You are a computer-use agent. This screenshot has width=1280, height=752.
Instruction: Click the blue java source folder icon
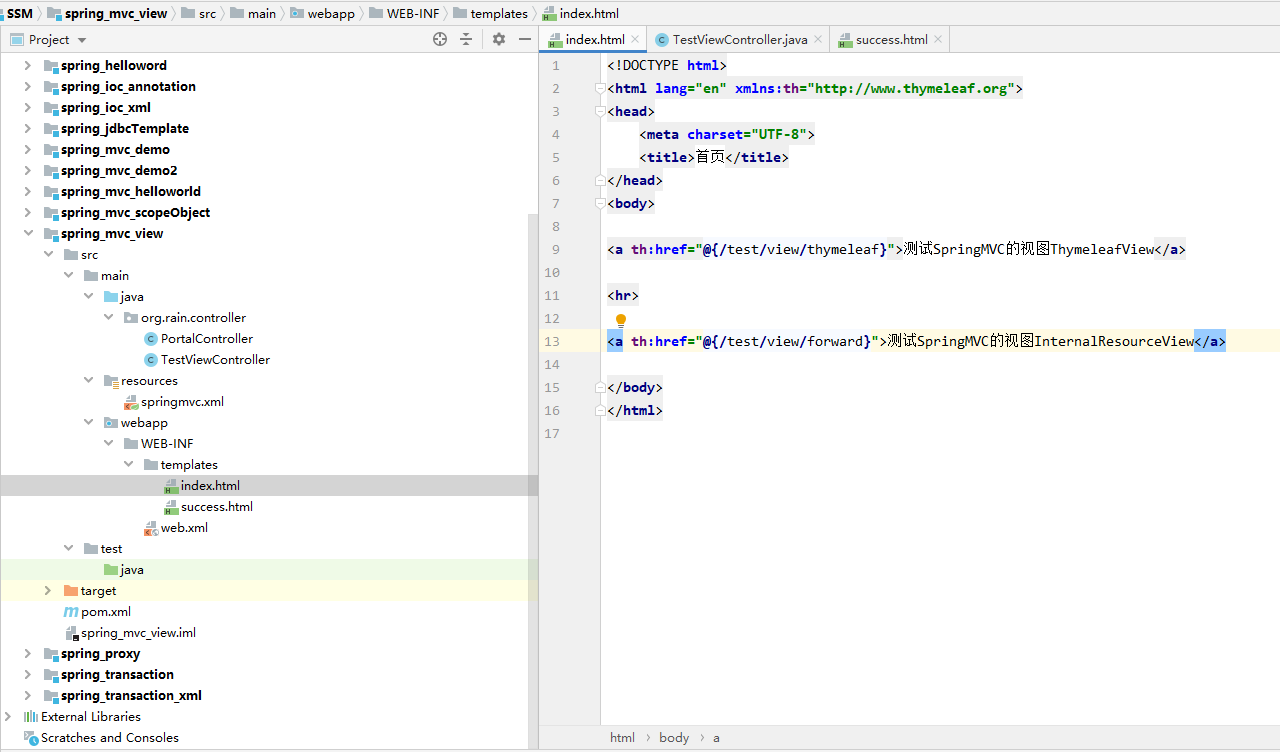tap(111, 297)
